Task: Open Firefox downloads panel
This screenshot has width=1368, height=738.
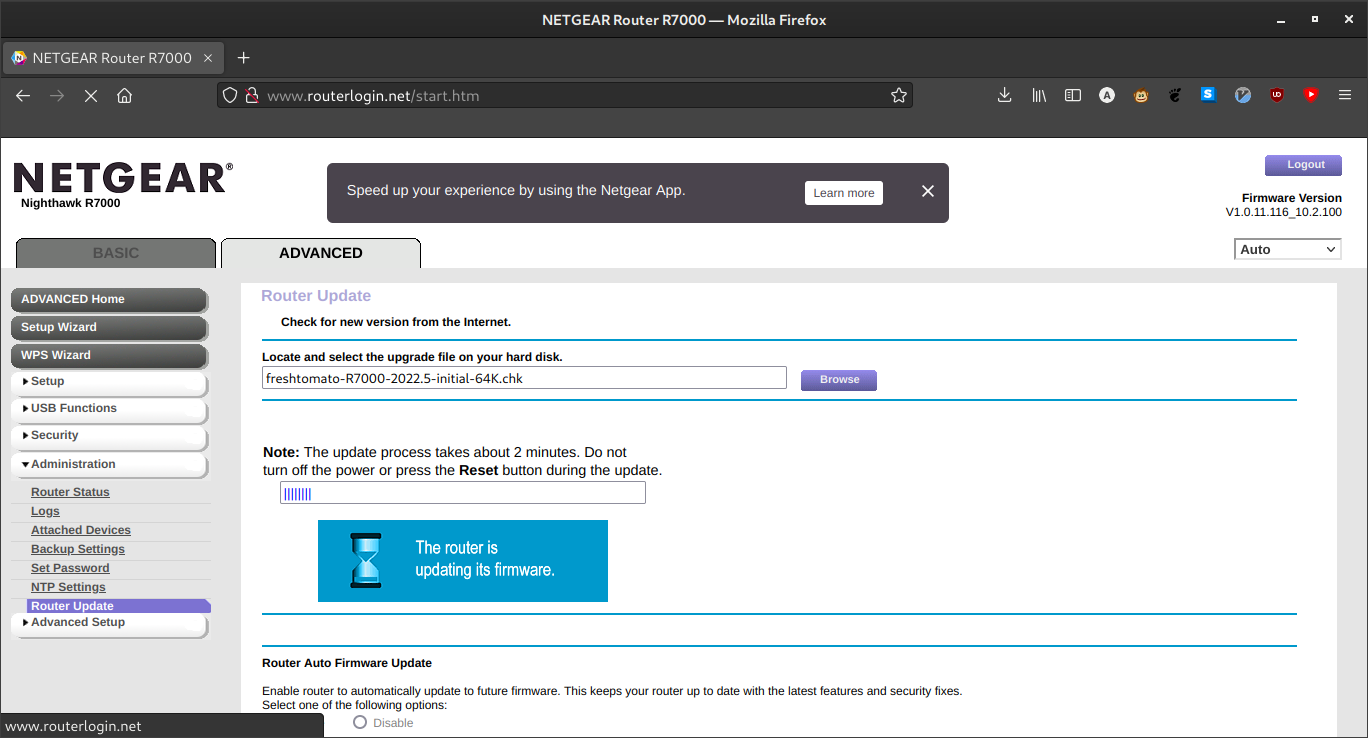Action: point(1005,95)
